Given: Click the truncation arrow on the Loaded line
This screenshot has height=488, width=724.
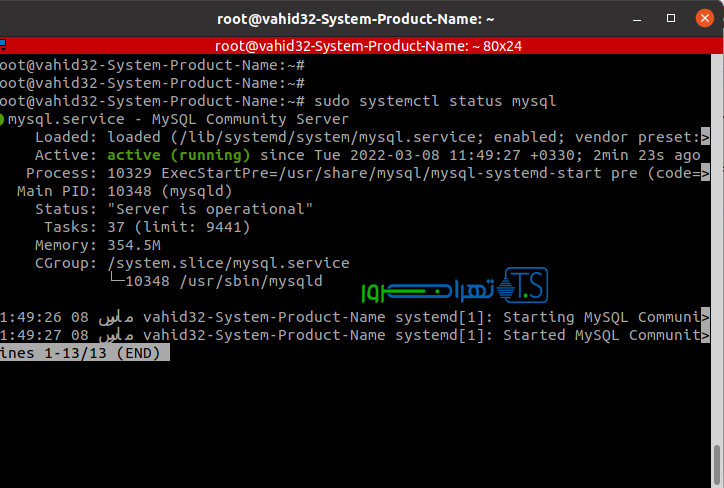Looking at the screenshot, I should click(x=705, y=137).
